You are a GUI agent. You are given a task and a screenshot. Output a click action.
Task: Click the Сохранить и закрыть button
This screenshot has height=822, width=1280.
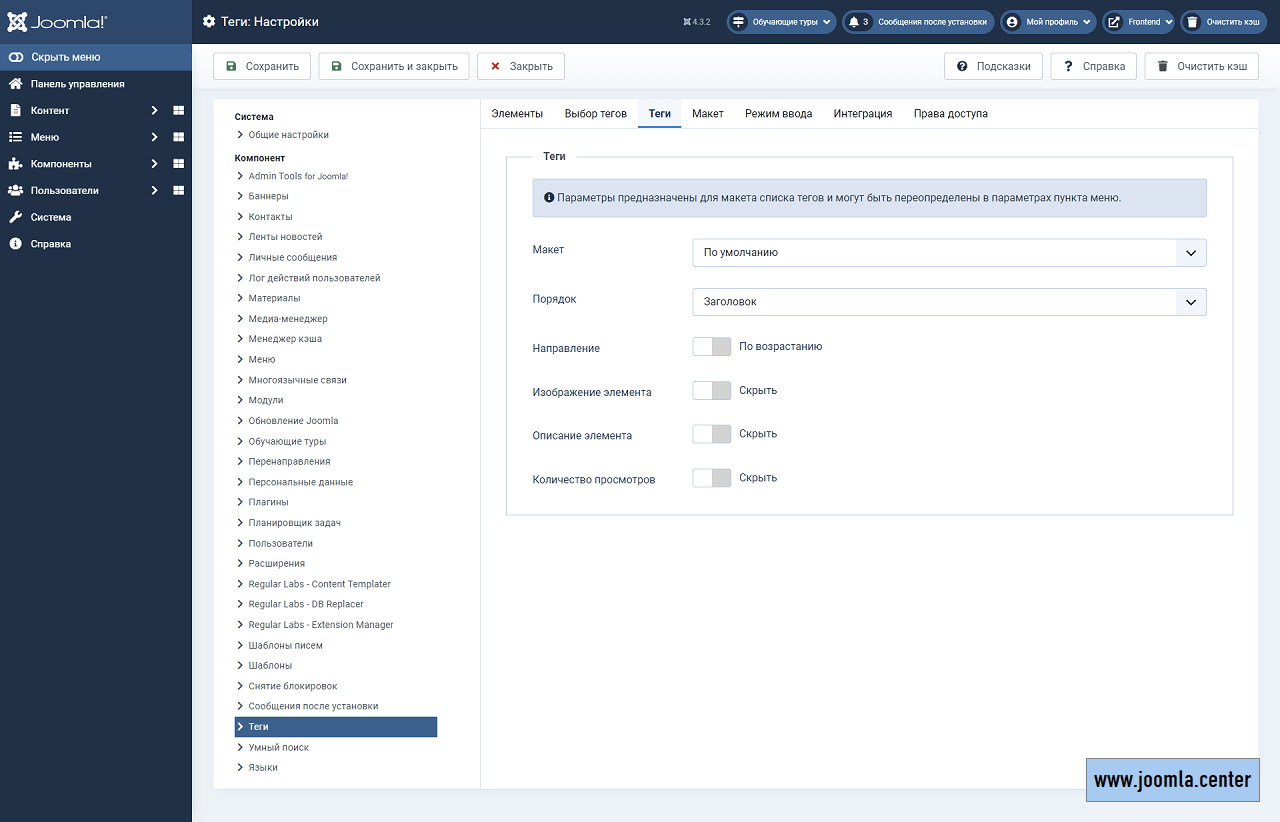(x=393, y=67)
